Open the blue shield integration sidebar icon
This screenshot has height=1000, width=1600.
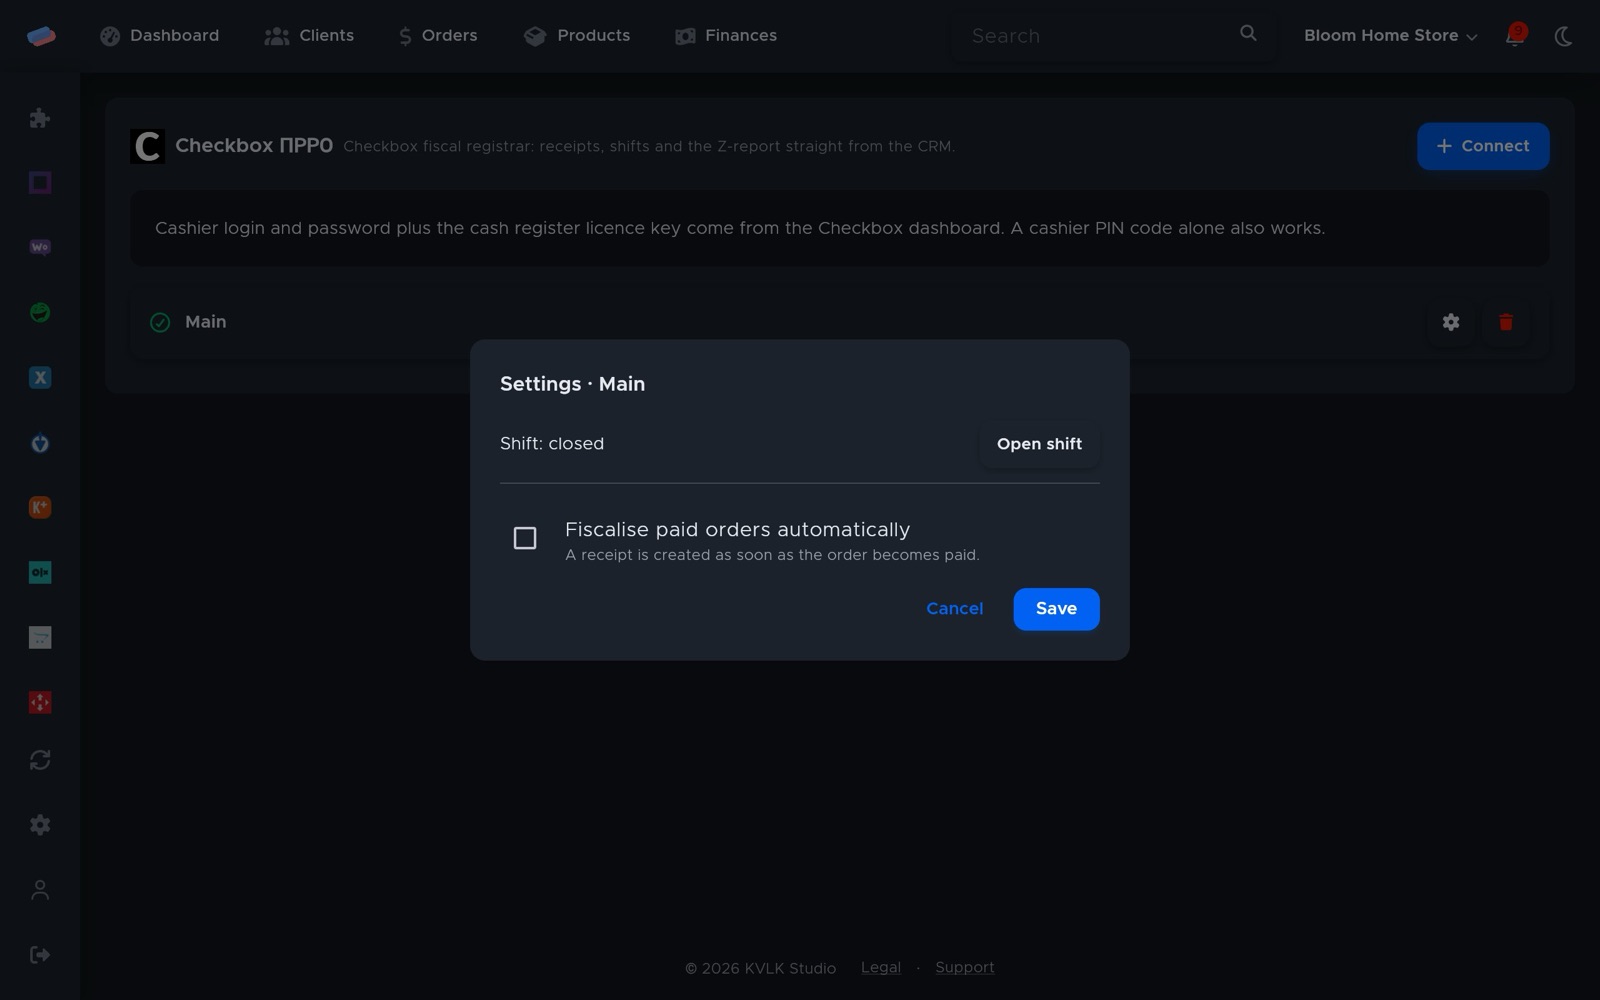click(40, 443)
